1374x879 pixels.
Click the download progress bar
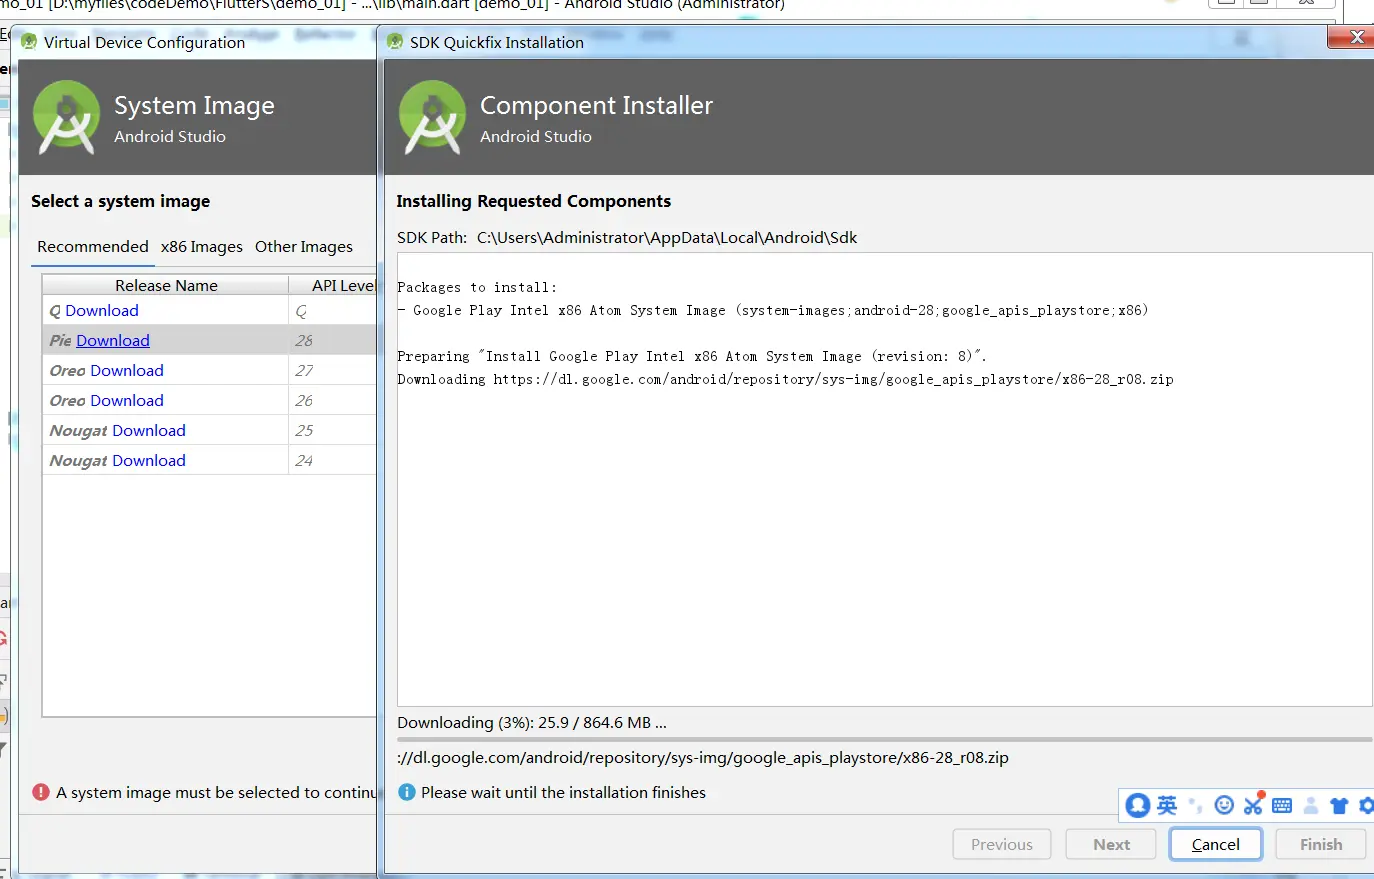(x=884, y=740)
